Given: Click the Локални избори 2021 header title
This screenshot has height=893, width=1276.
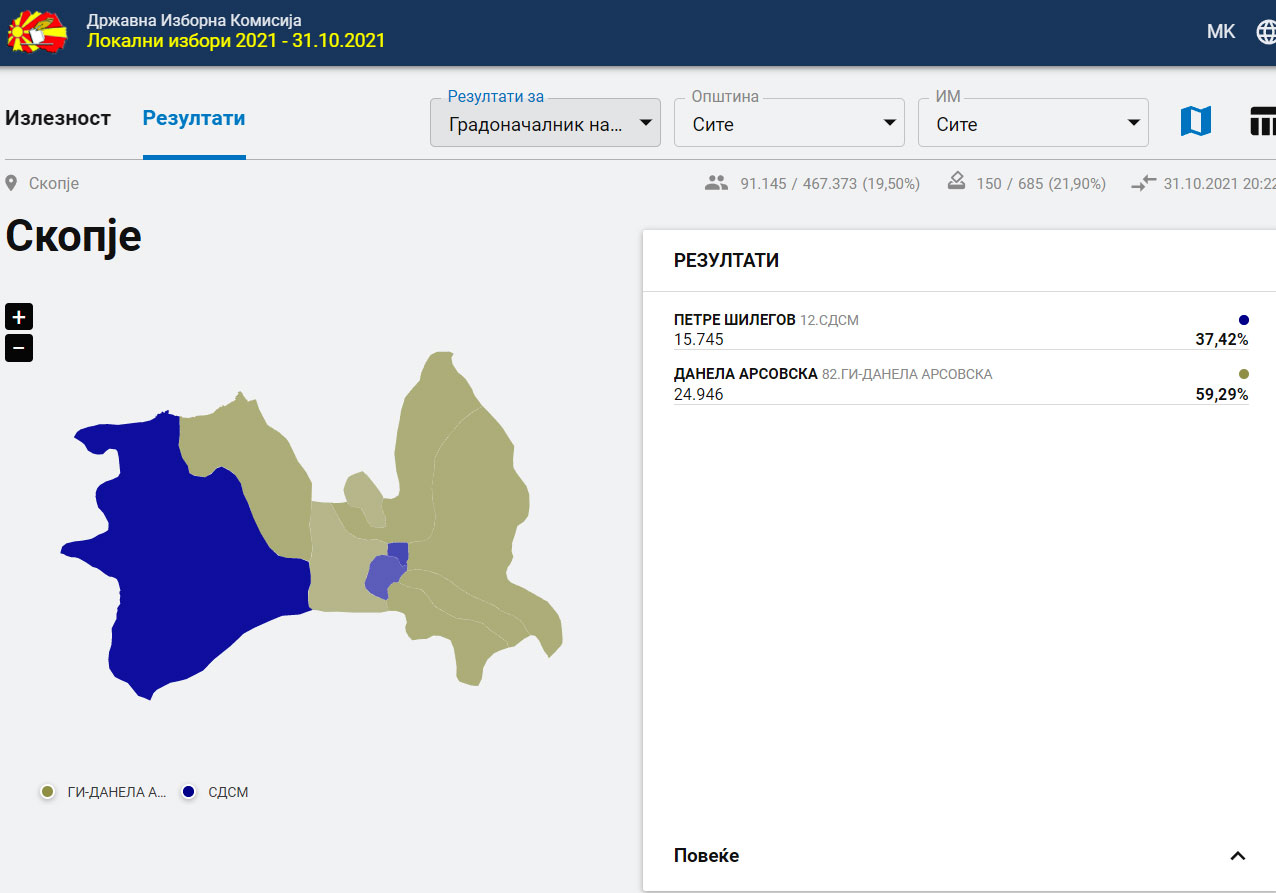Looking at the screenshot, I should (x=236, y=41).
